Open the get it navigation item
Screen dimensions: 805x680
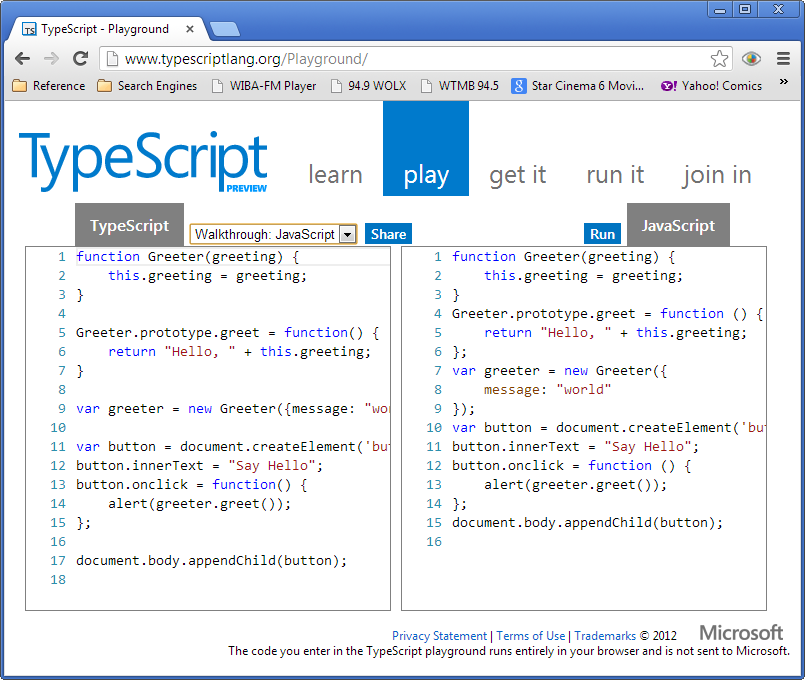tap(518, 175)
